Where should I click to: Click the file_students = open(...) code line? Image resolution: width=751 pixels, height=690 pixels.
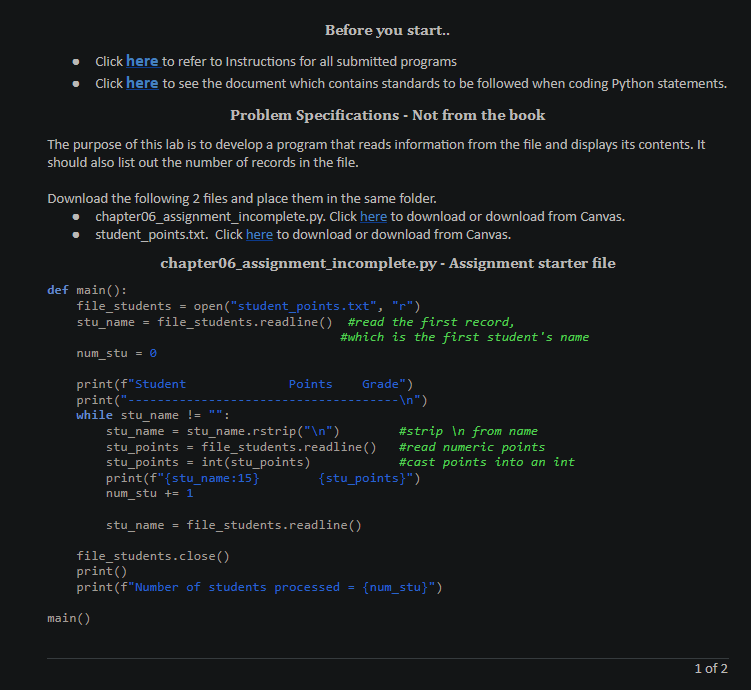tap(248, 306)
